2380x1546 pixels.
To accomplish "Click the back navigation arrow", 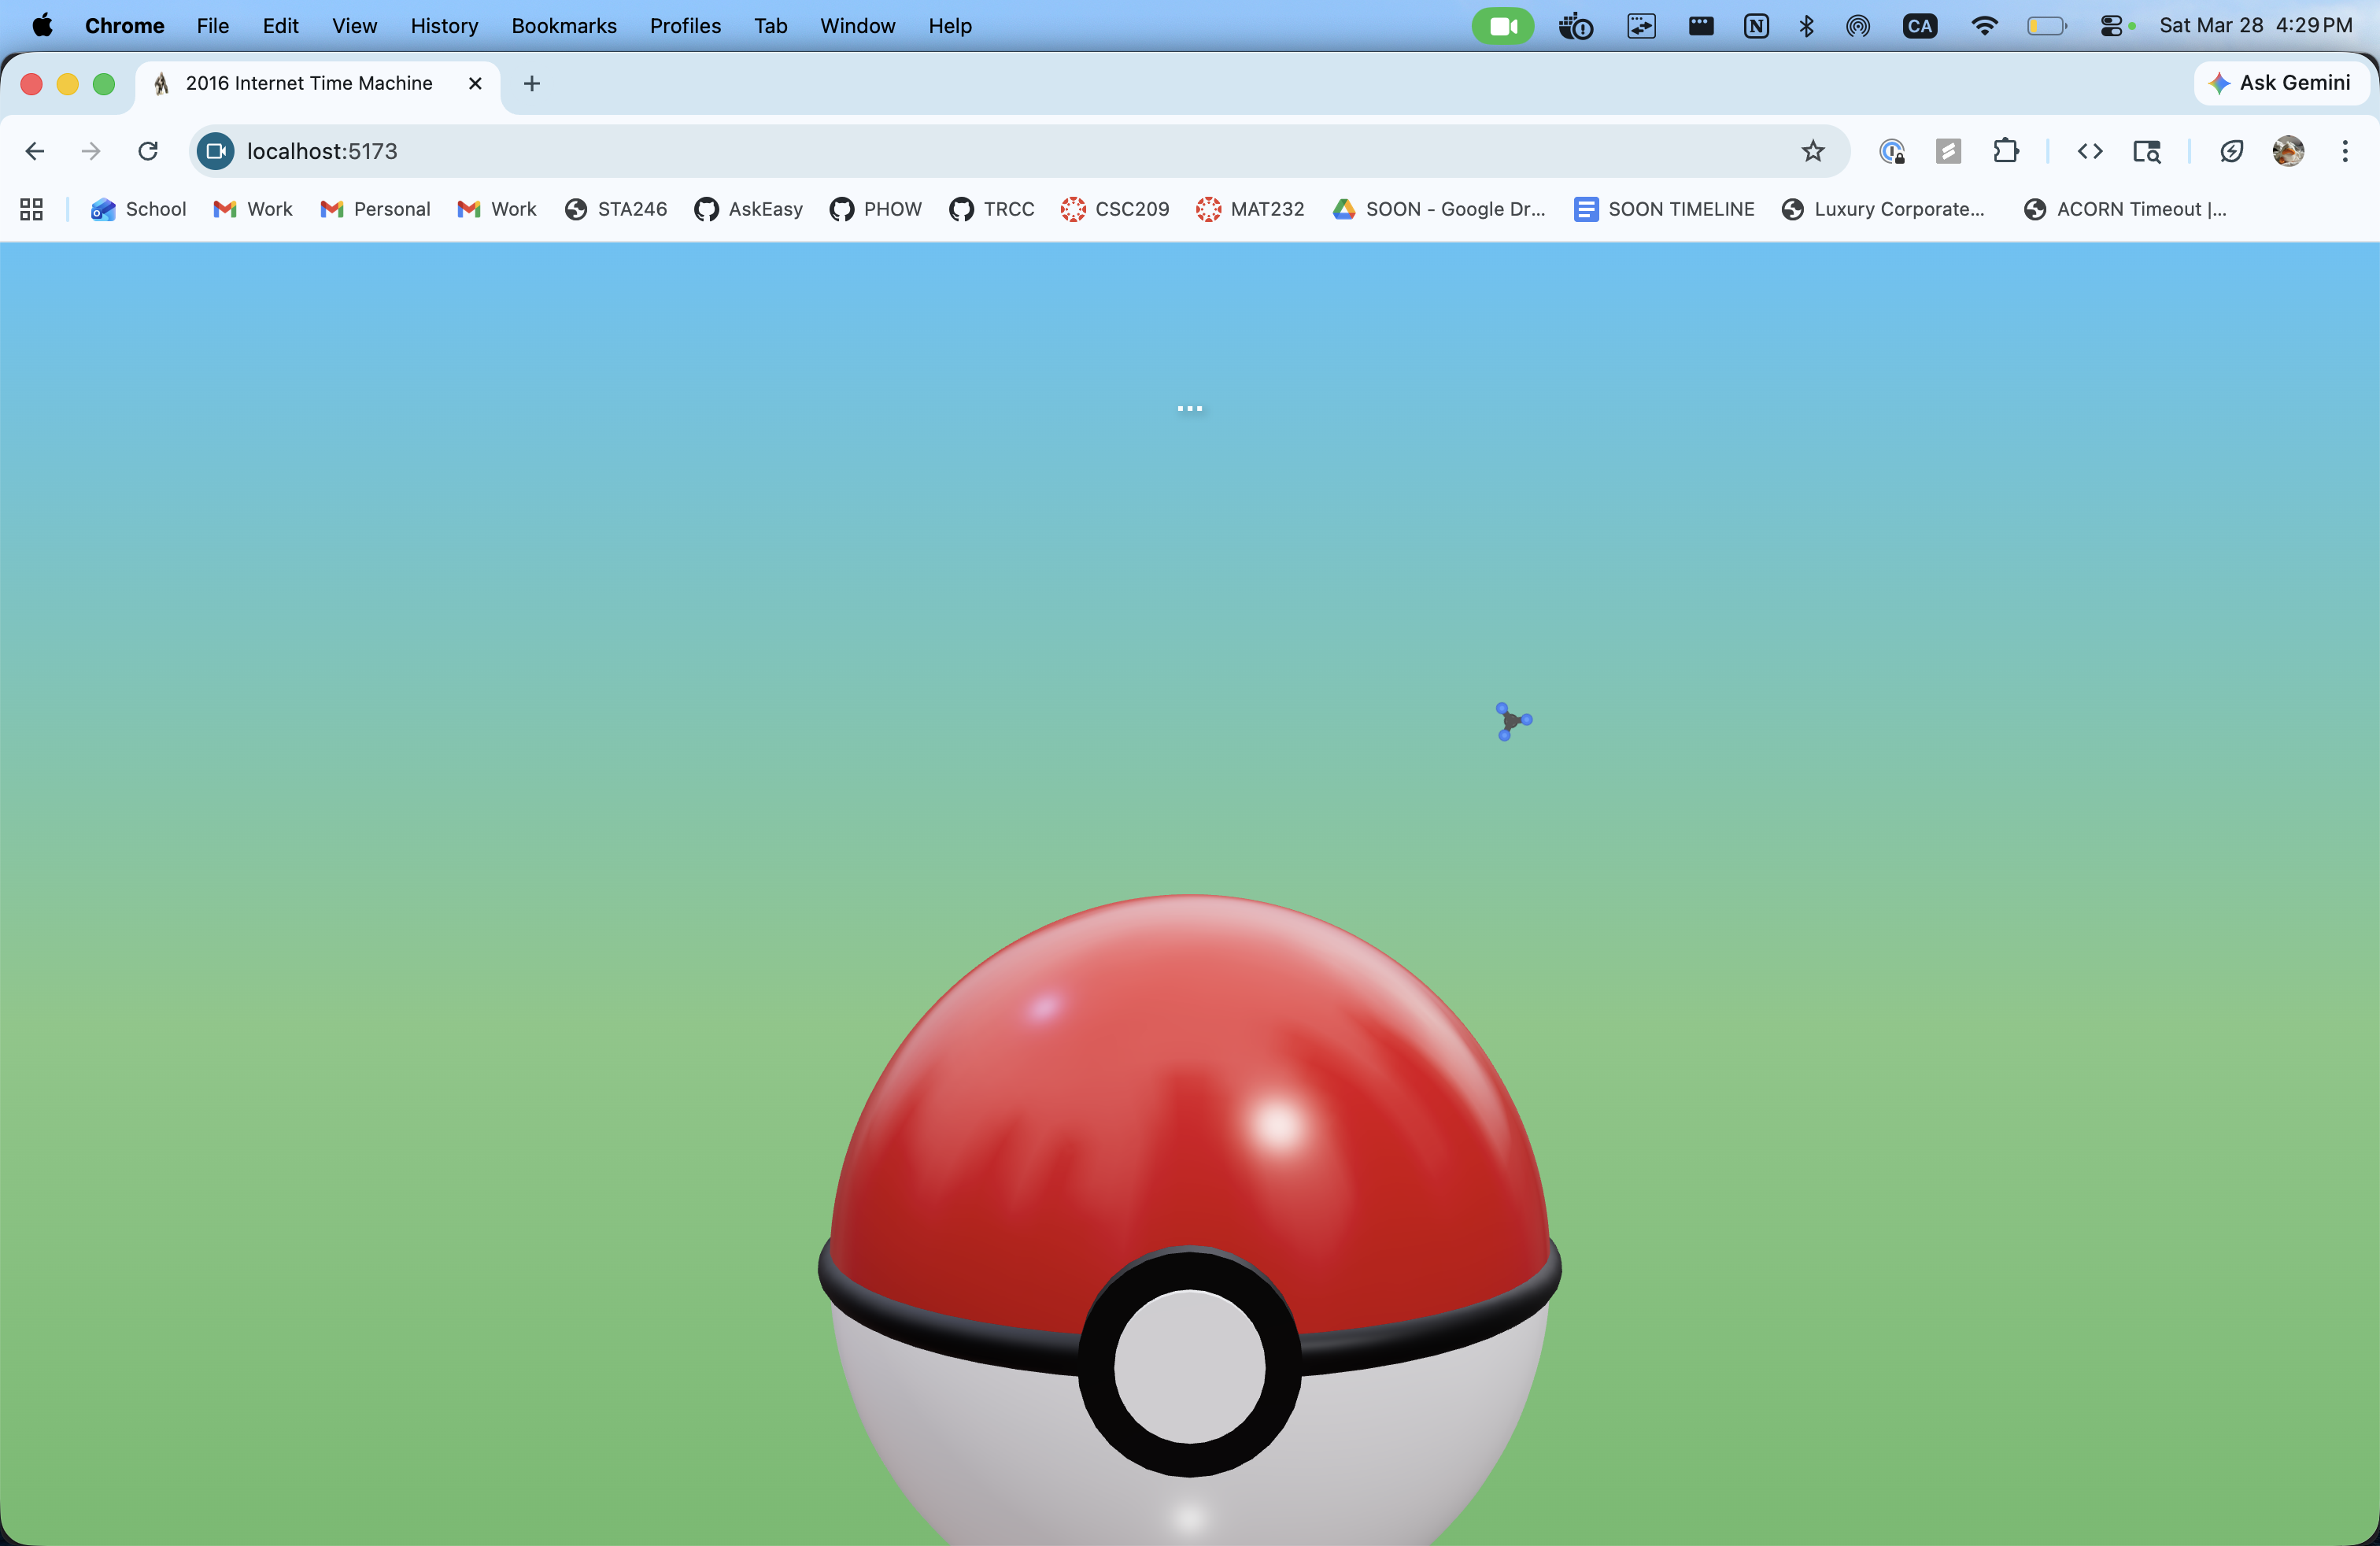I will tap(35, 151).
